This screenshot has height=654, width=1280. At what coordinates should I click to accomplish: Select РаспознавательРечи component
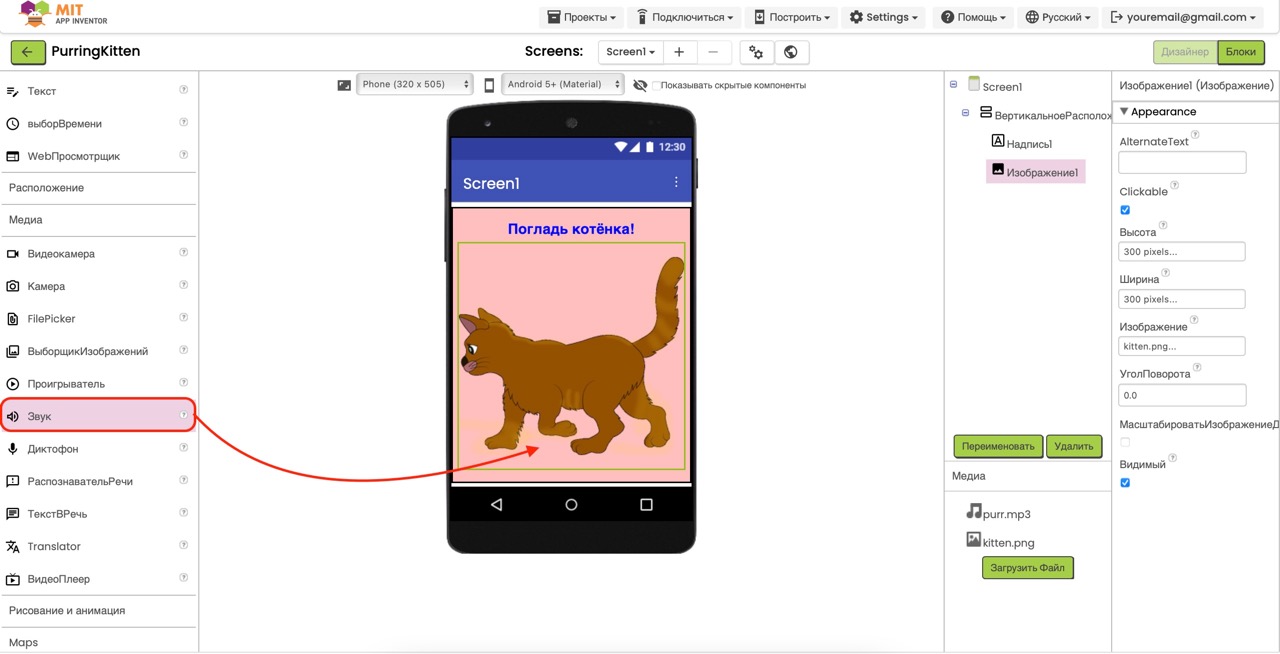(98, 481)
